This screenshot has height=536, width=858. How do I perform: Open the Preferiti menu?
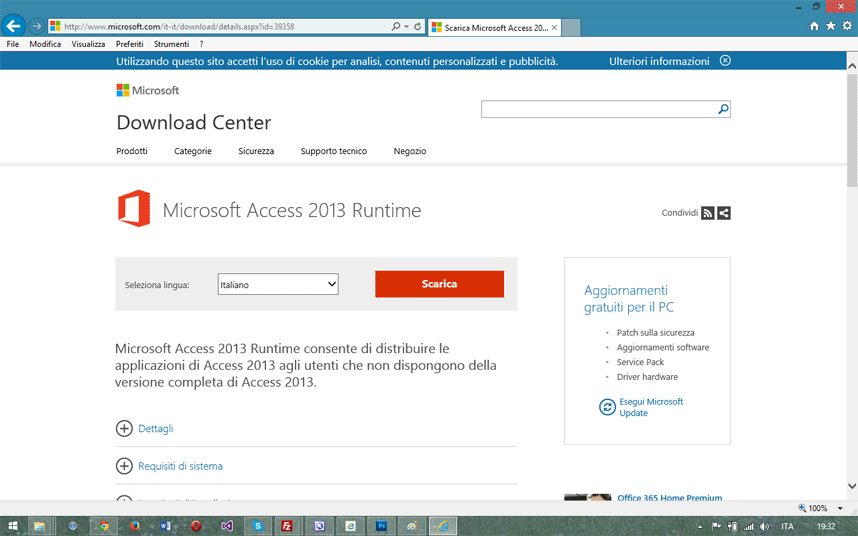click(129, 44)
